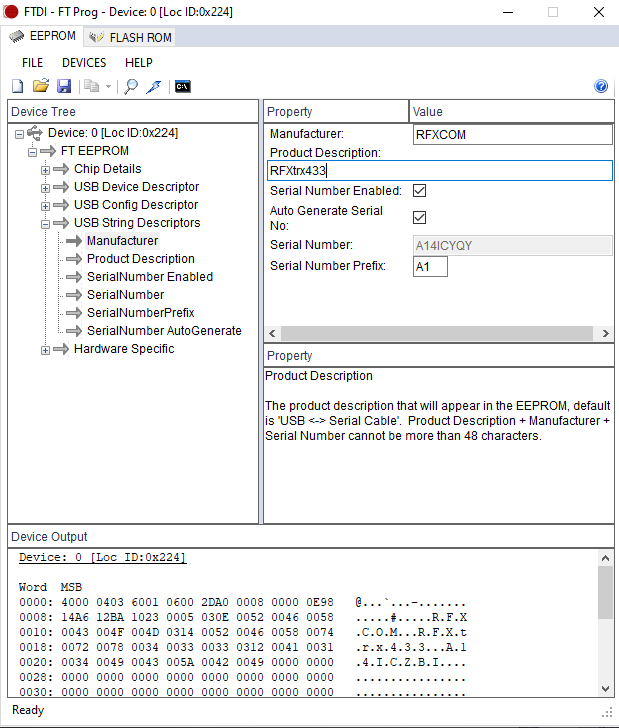Image resolution: width=619 pixels, height=728 pixels.
Task: Select Product Description tree item
Action: coord(141,259)
